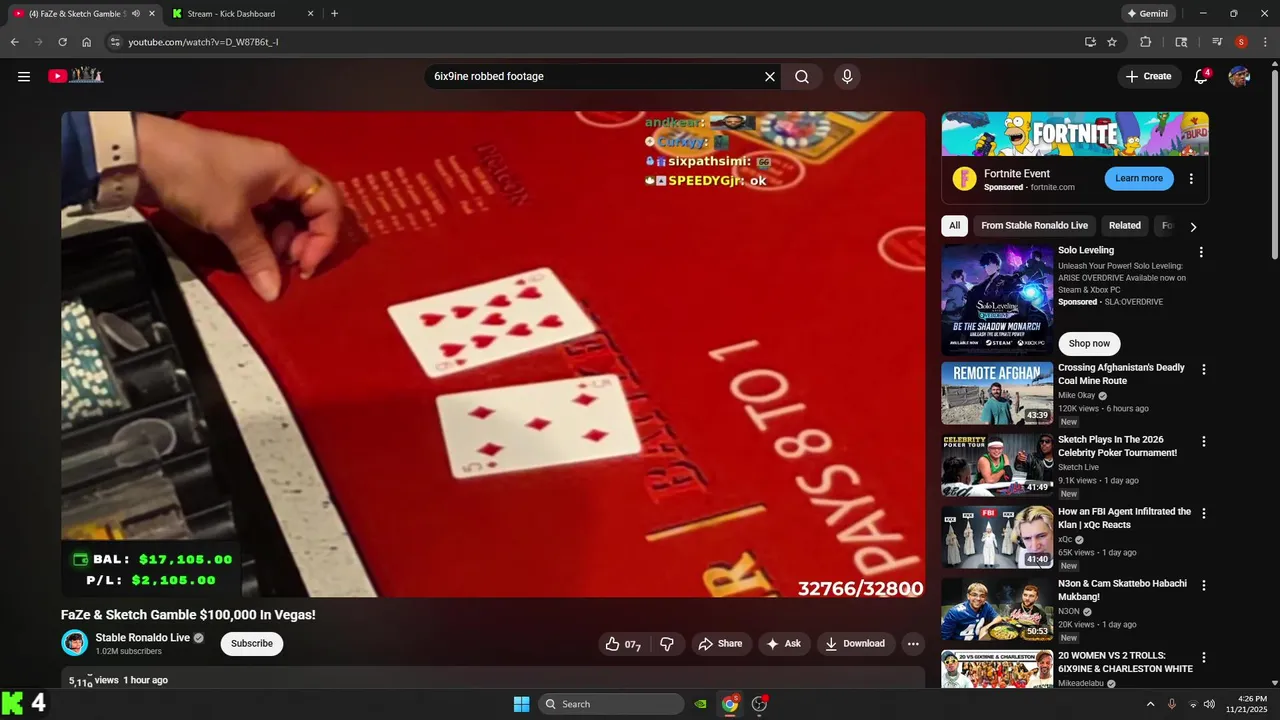1280x720 pixels.
Task: Bookmark this page with the star icon
Action: pos(1112,42)
